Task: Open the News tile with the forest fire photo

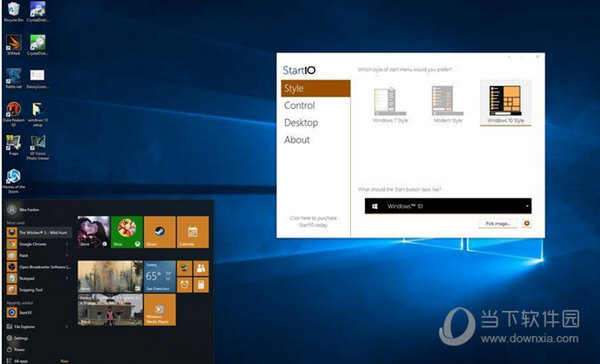Action: click(110, 277)
